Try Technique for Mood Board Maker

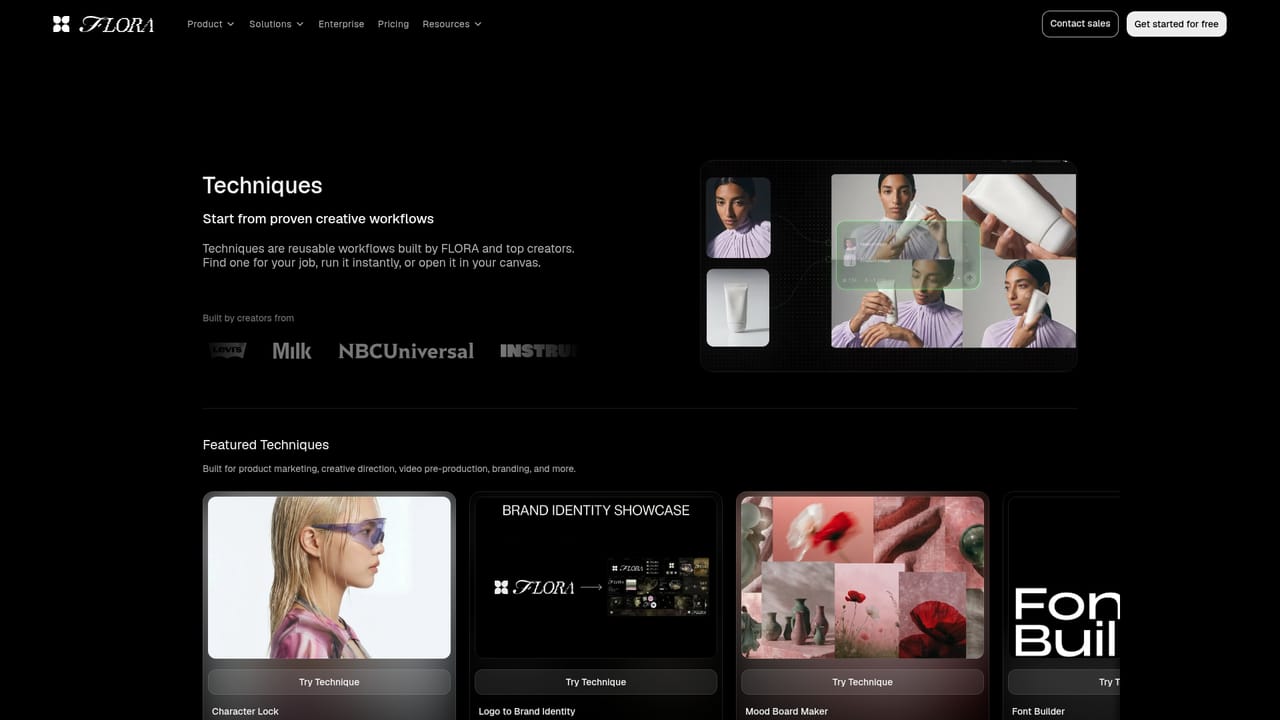coord(862,682)
